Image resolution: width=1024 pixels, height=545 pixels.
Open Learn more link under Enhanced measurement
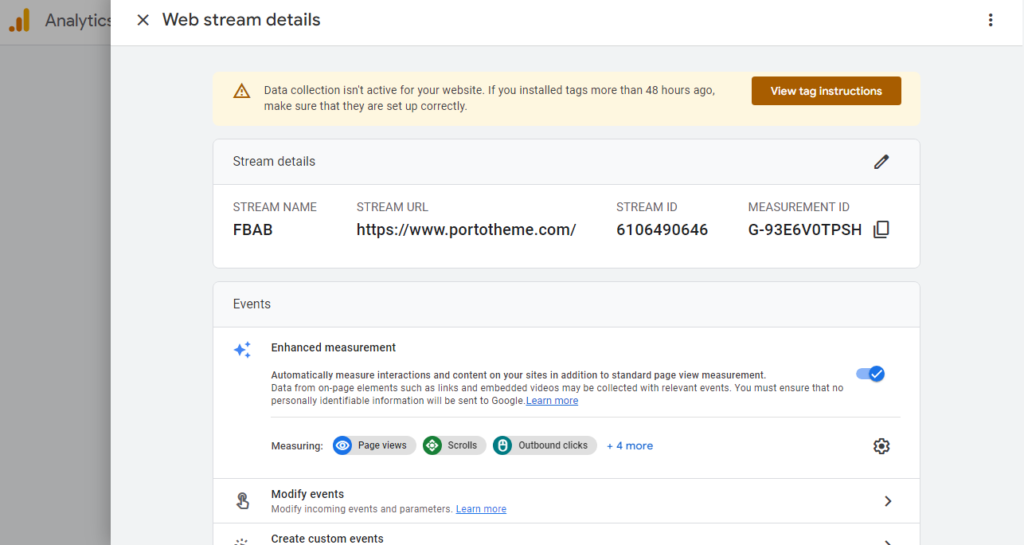click(552, 401)
